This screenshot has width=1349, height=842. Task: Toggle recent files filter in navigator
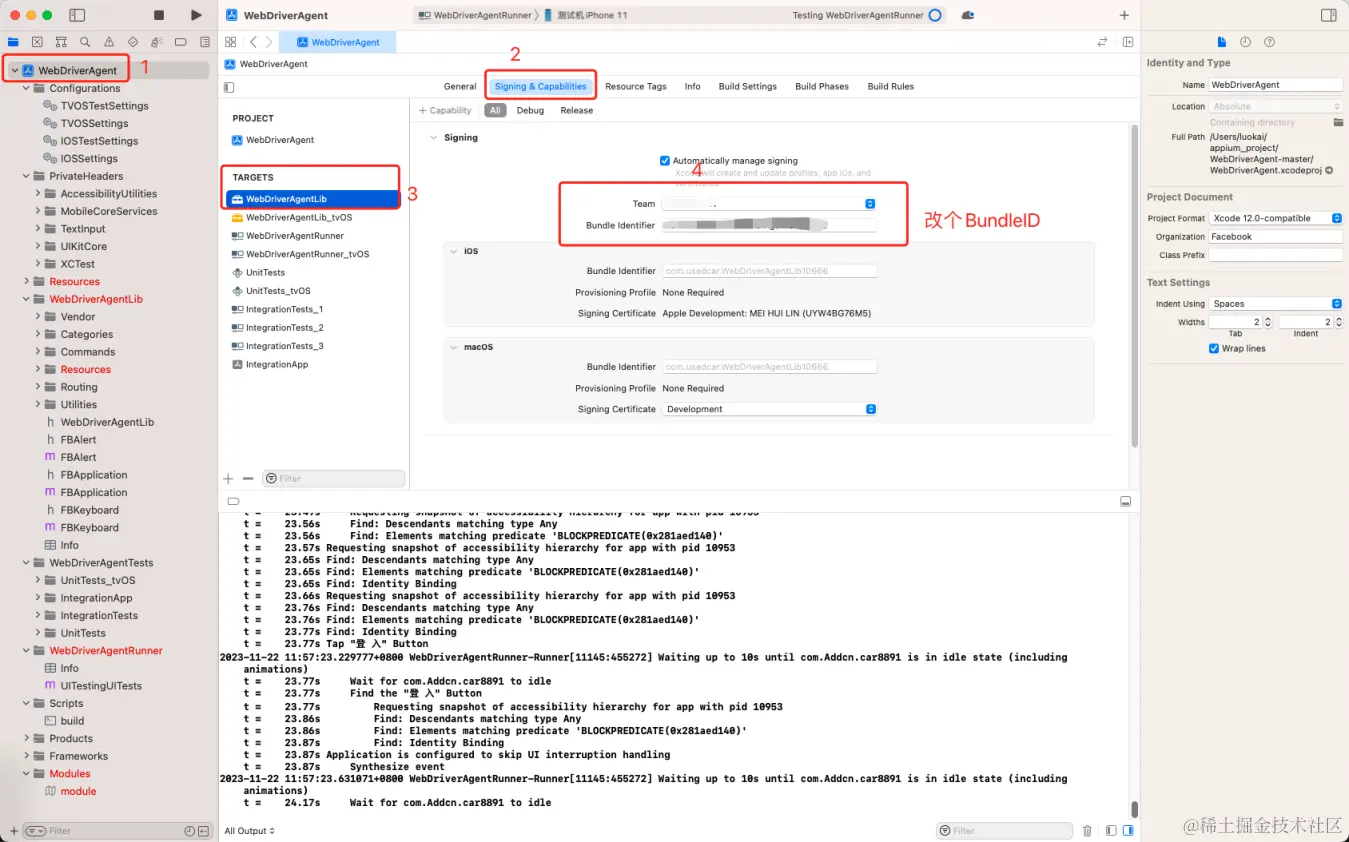(190, 831)
